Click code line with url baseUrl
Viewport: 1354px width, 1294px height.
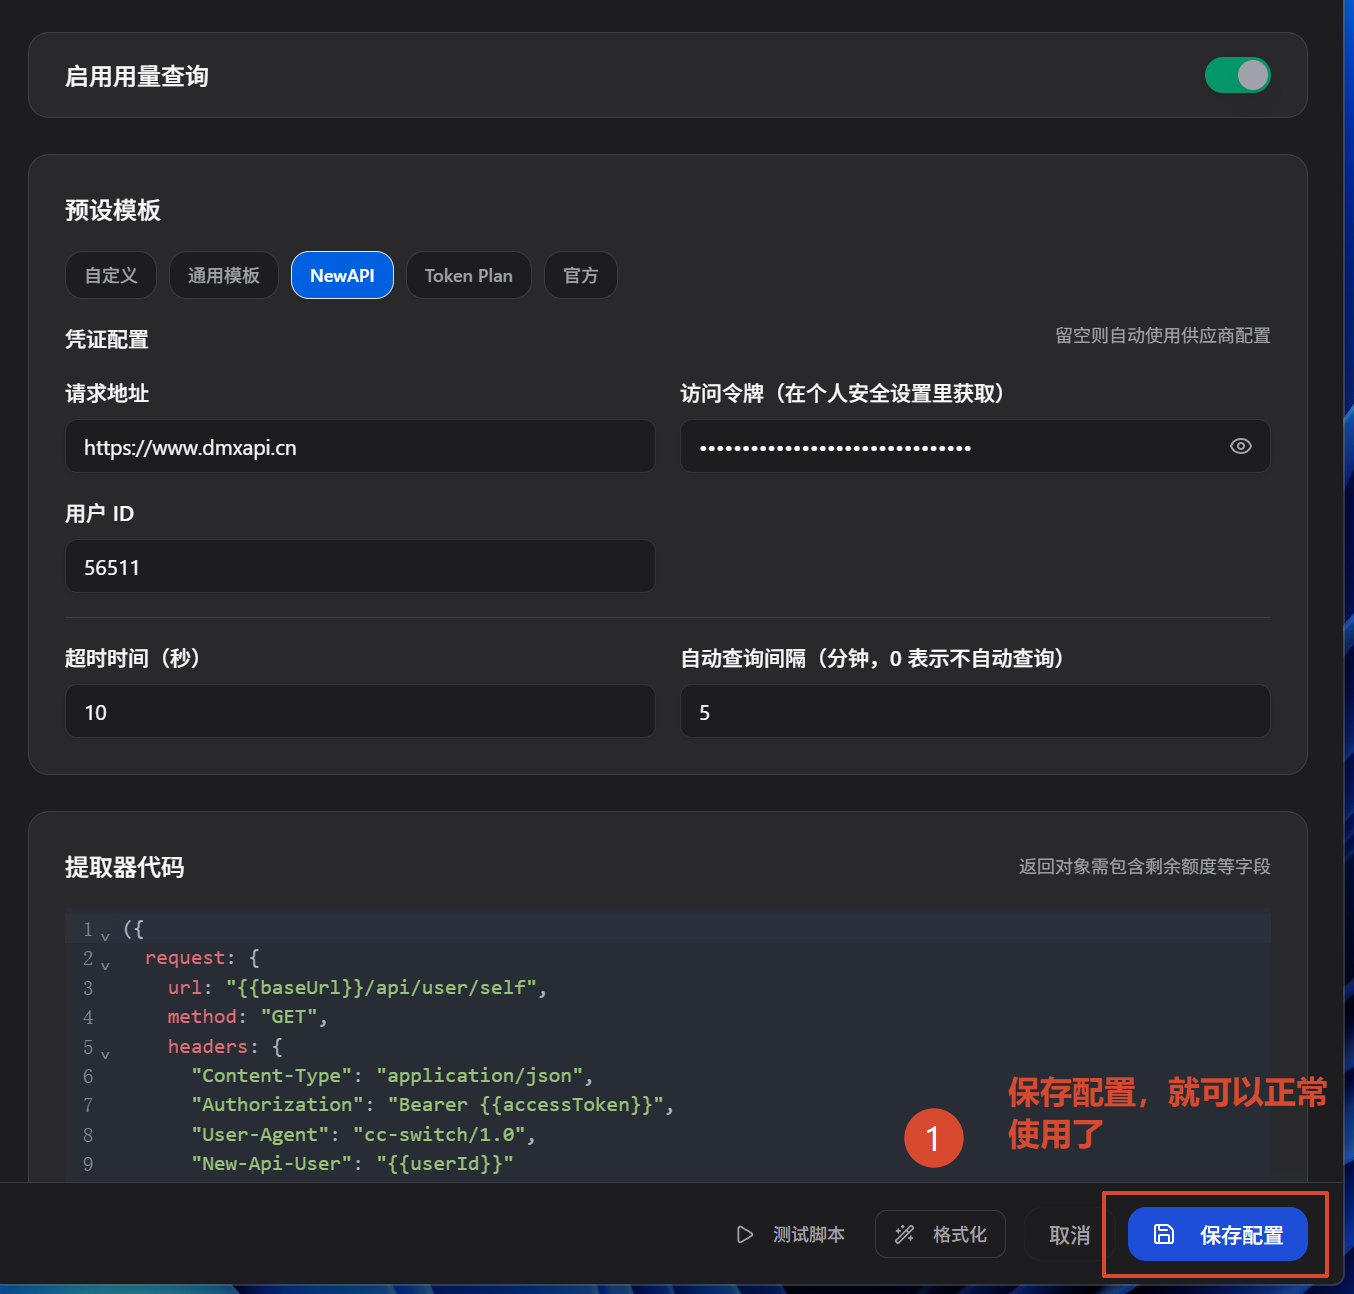tap(357, 987)
